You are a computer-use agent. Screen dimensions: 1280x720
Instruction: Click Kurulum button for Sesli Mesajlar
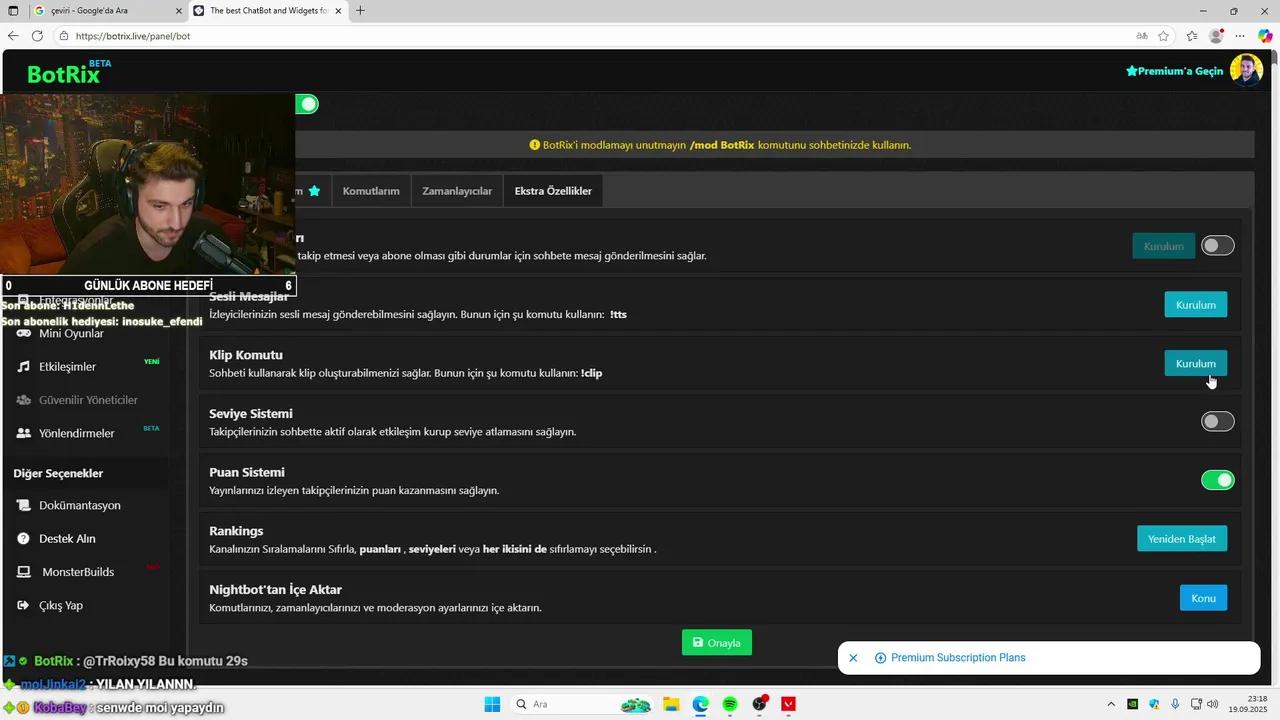tap(1196, 305)
